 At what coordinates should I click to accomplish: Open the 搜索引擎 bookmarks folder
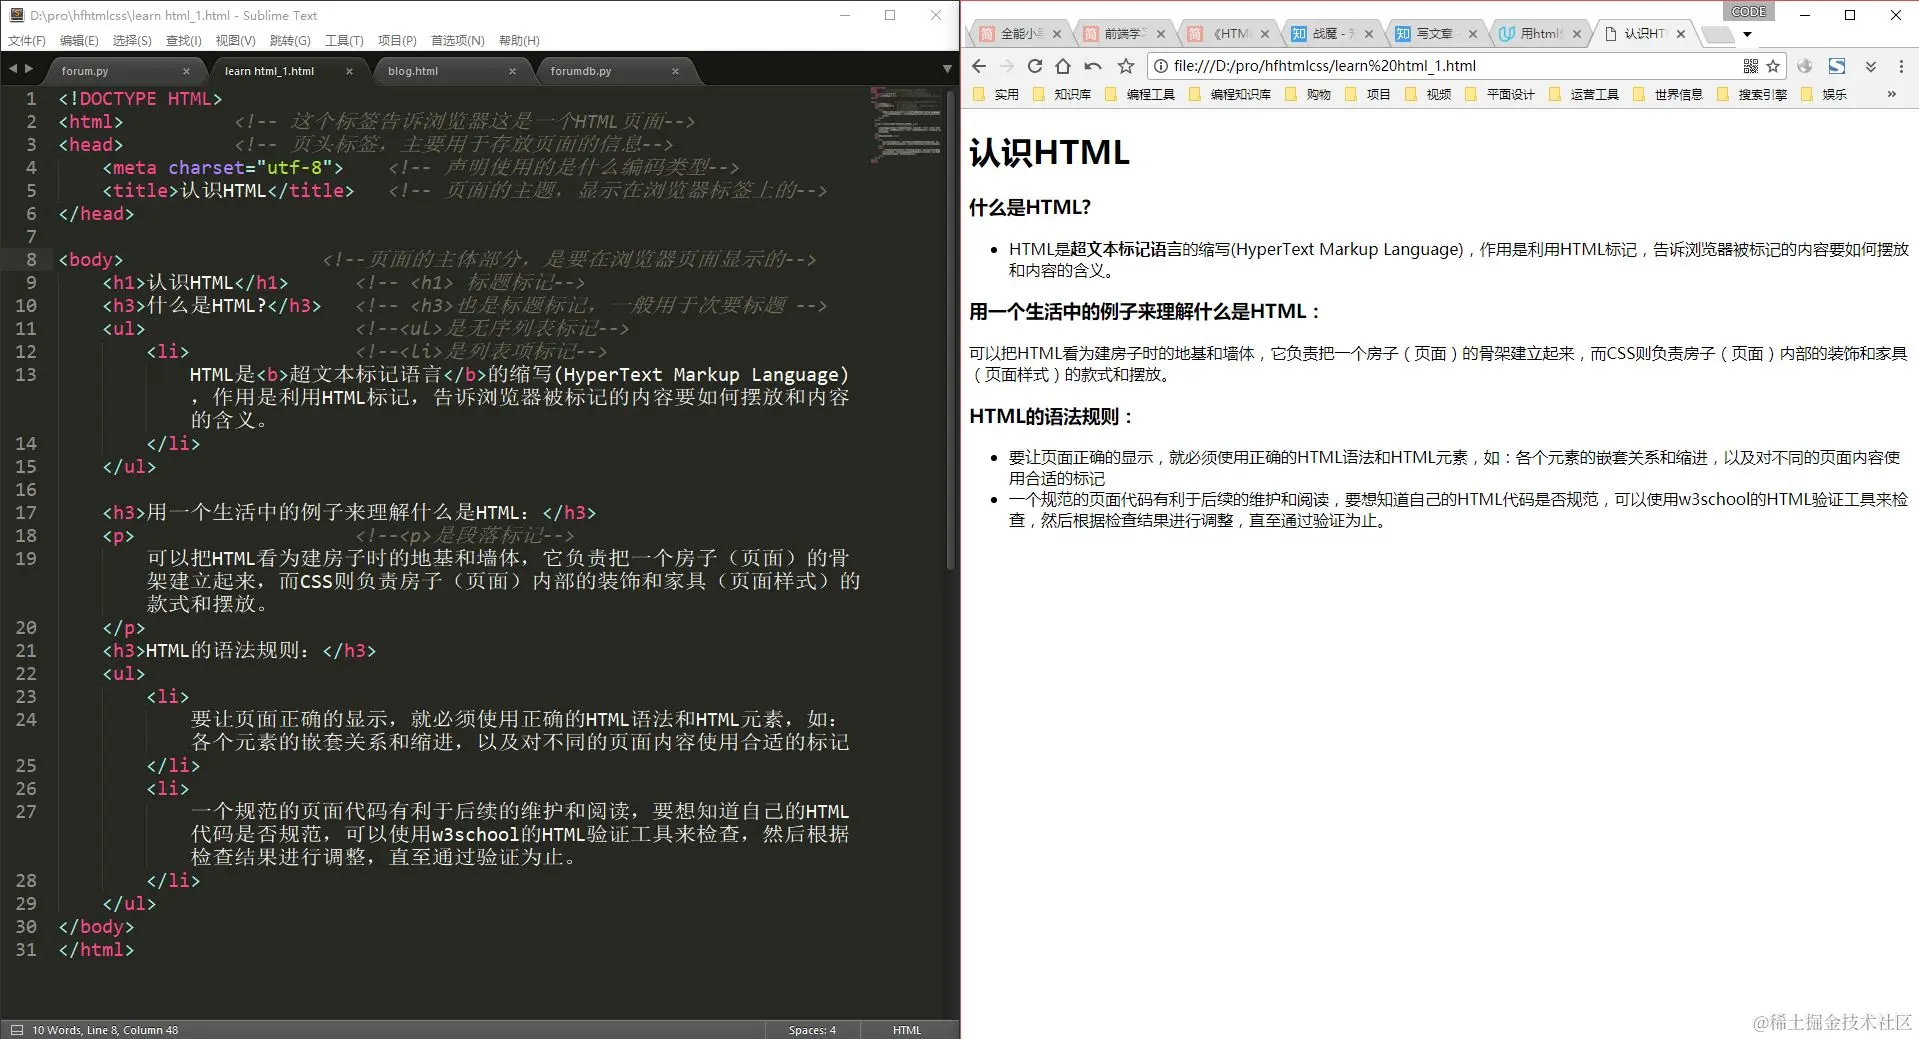(1751, 94)
